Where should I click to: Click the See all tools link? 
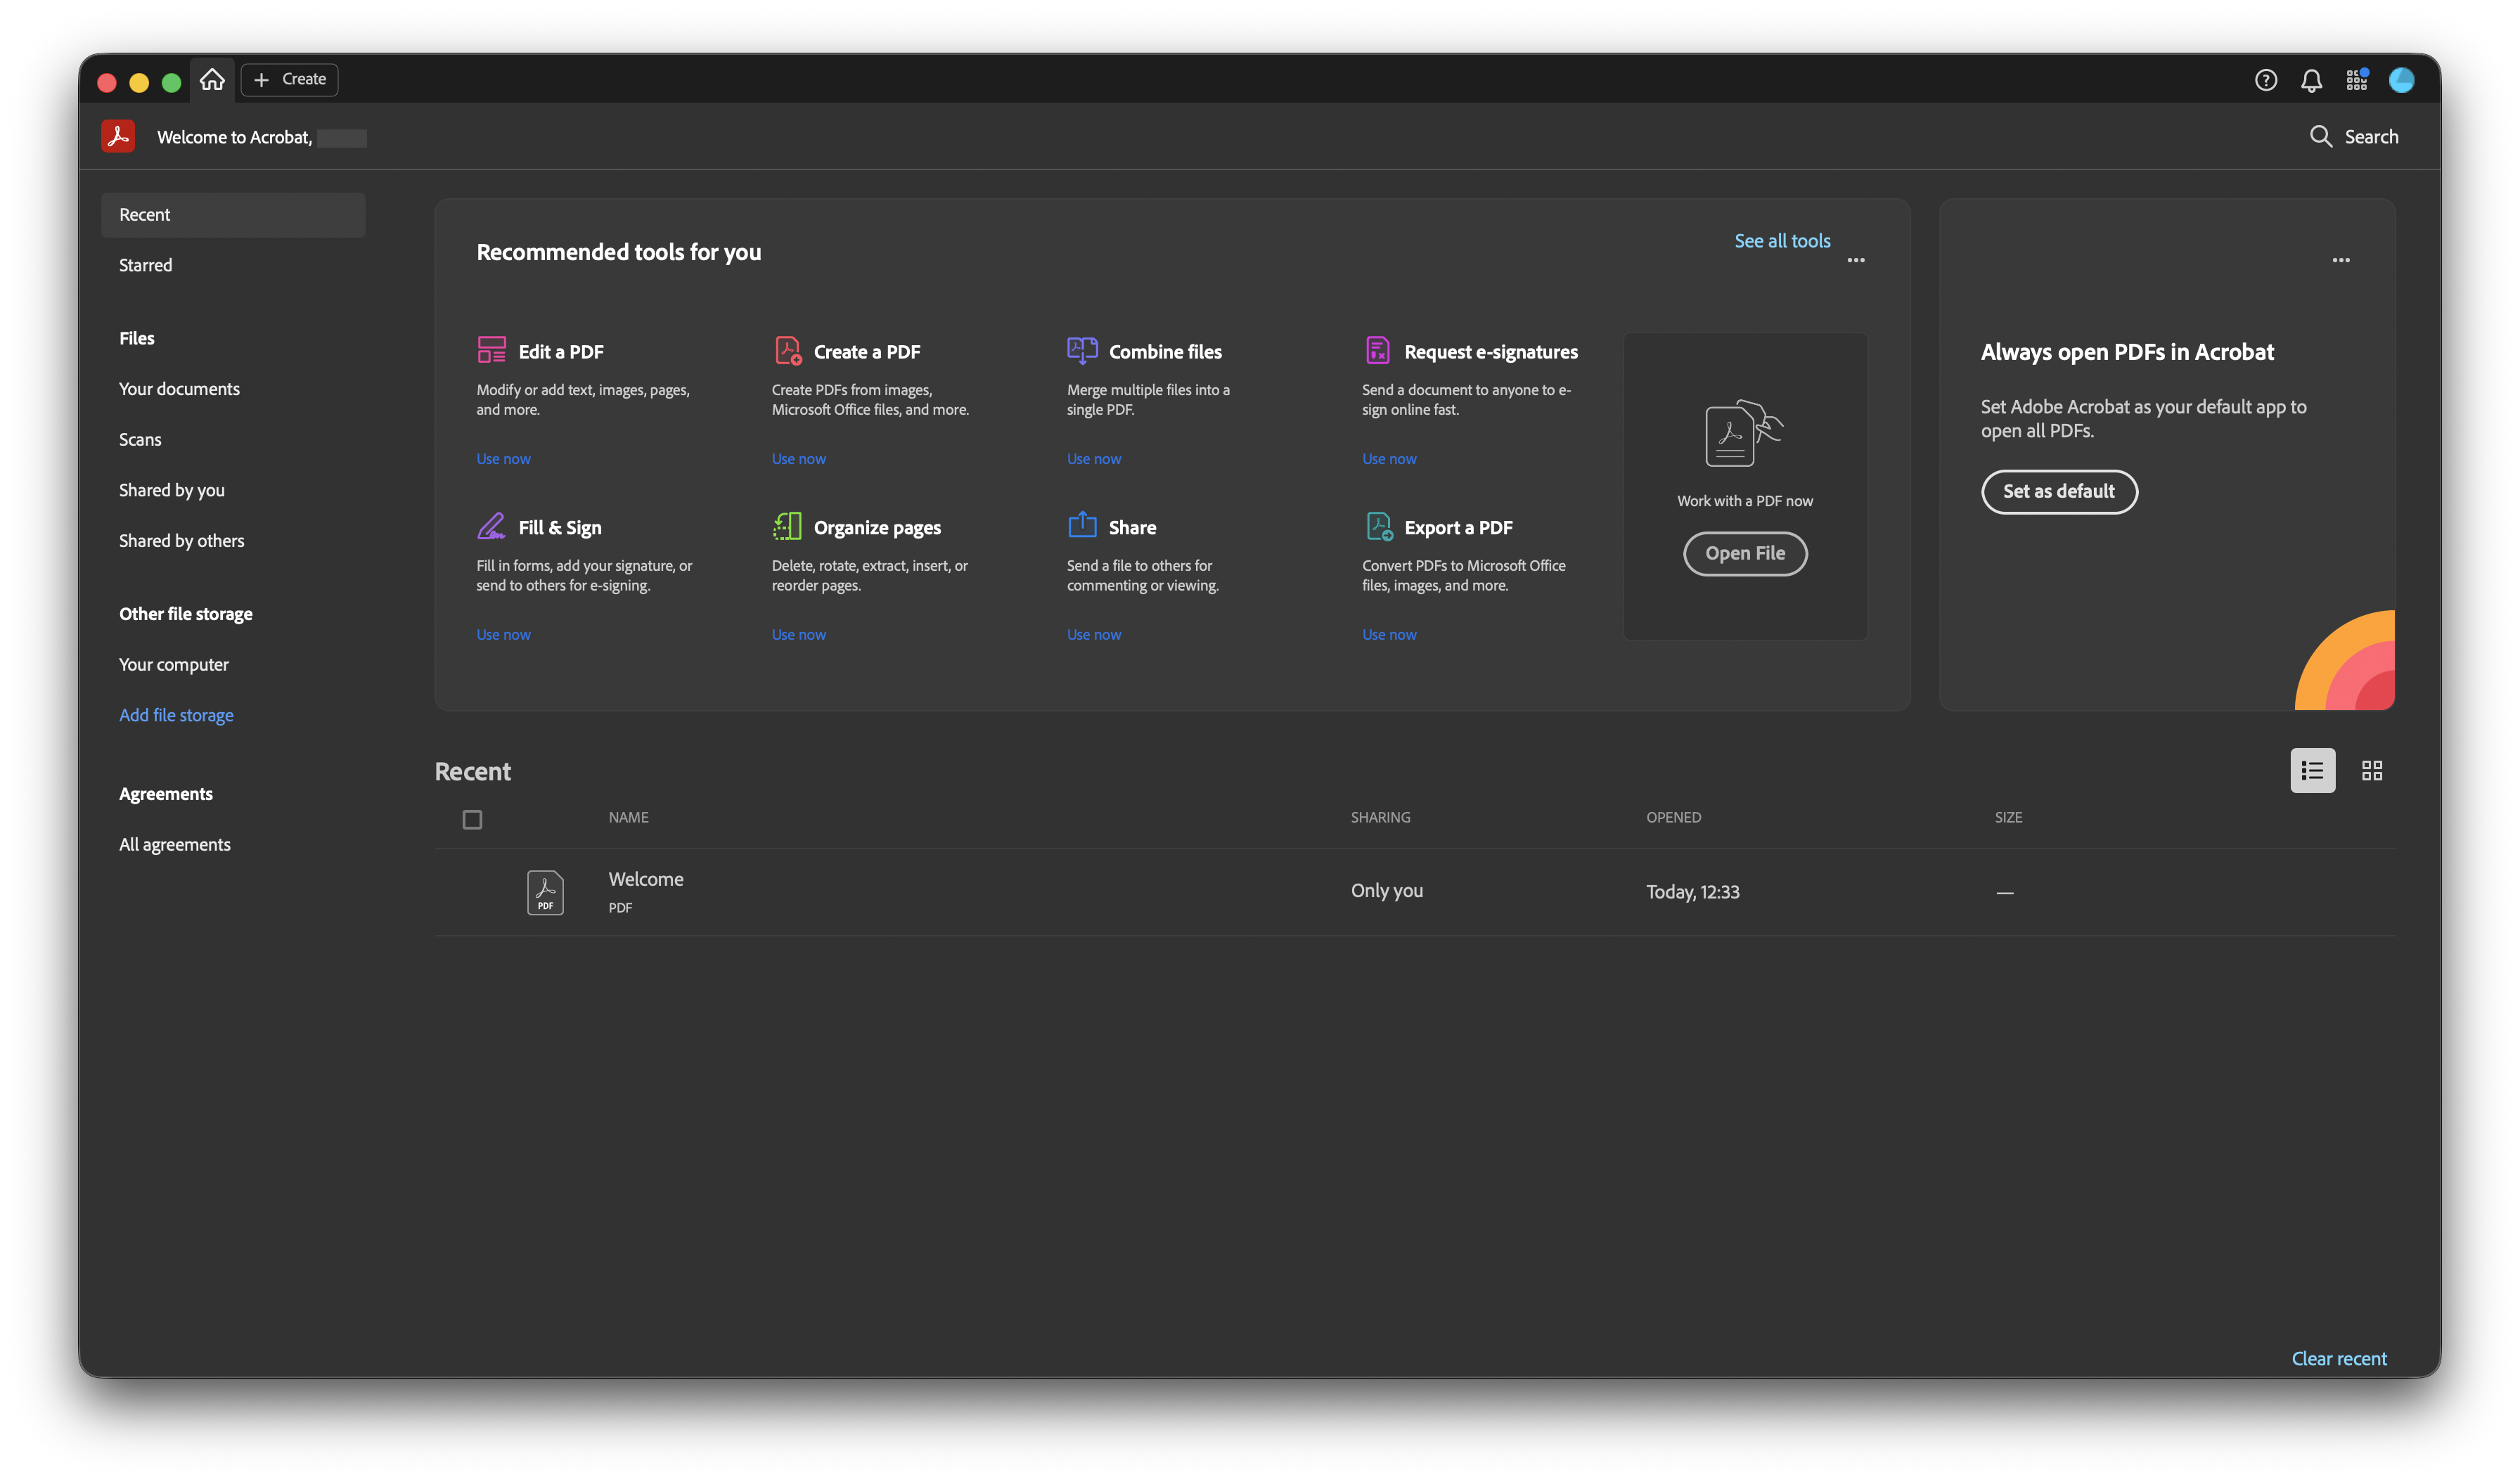pos(1782,241)
